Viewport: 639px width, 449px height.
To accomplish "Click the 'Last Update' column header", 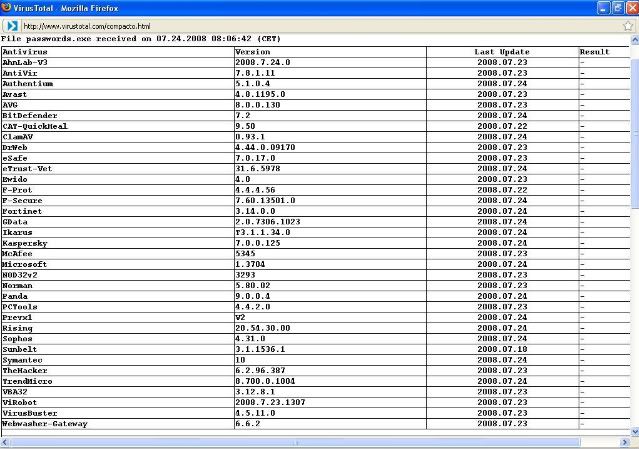I will [502, 52].
